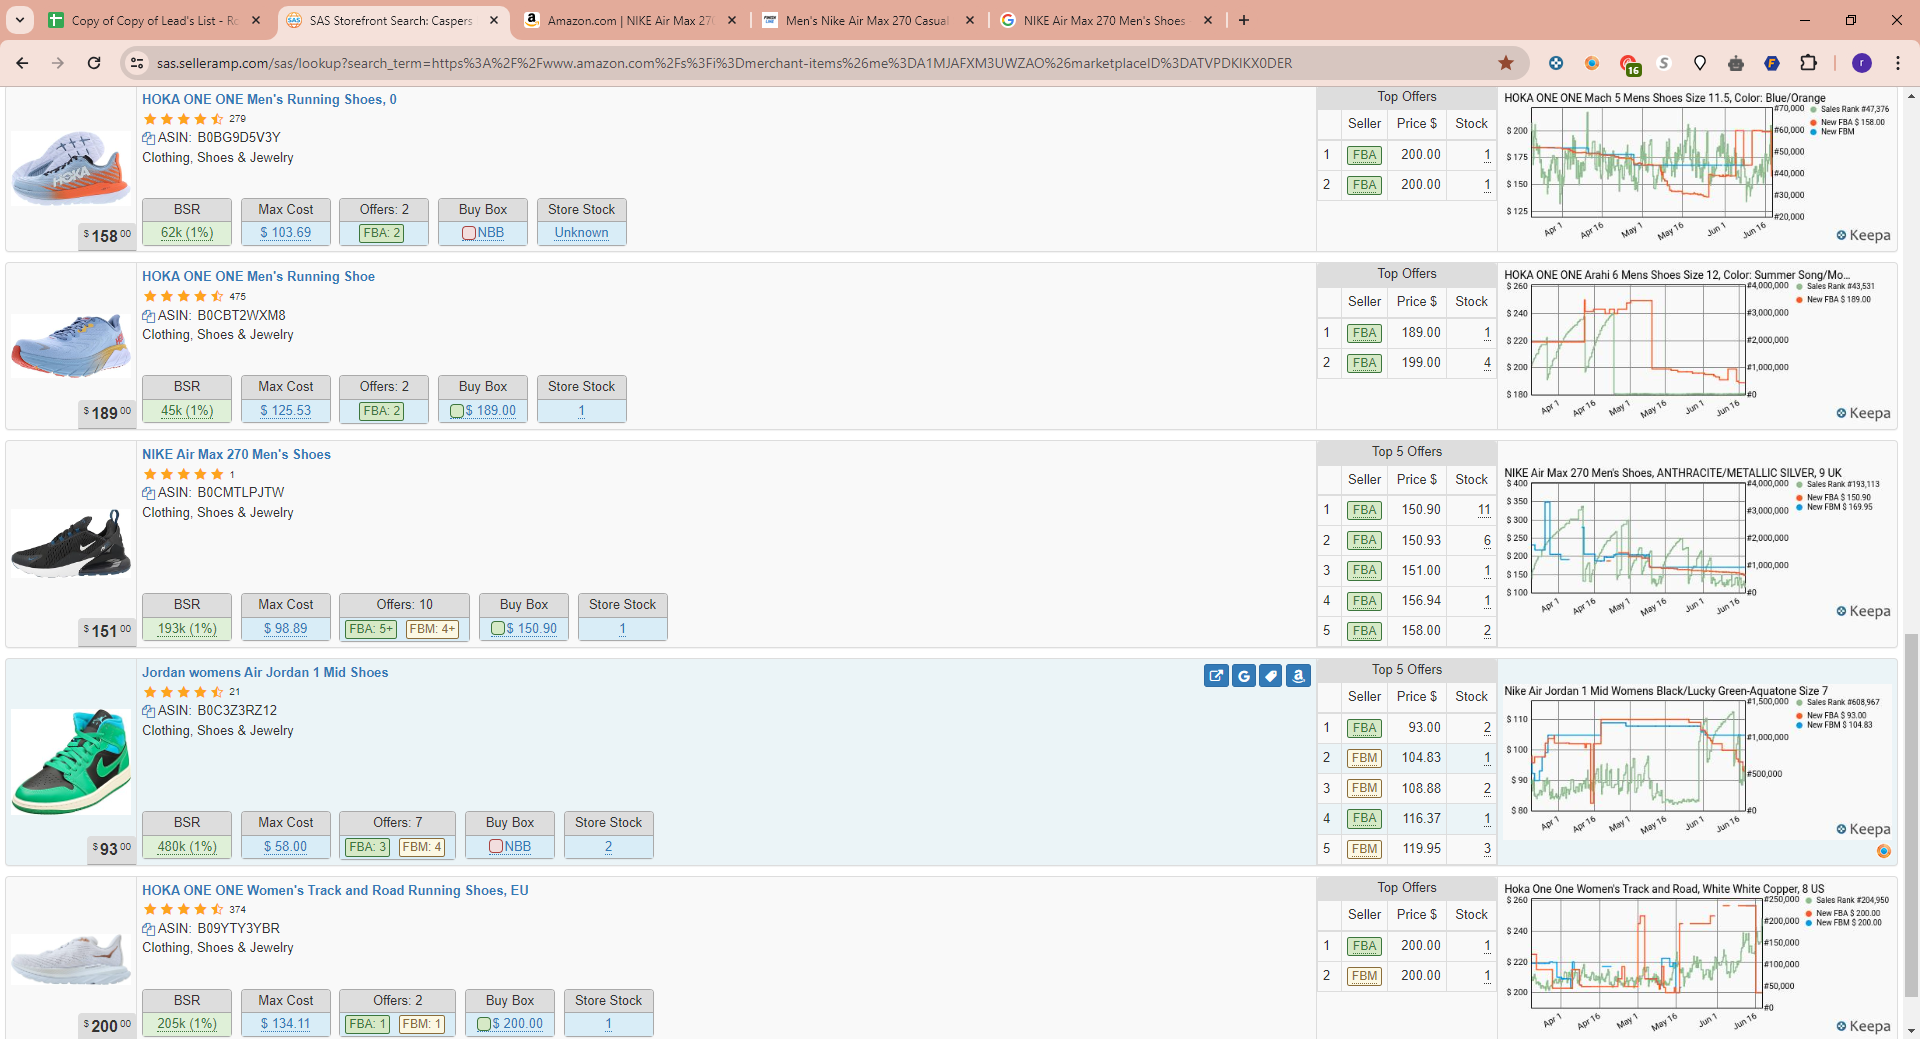Screen dimensions: 1920x1039
Task: Reload the SellerAmp page
Action: point(94,63)
